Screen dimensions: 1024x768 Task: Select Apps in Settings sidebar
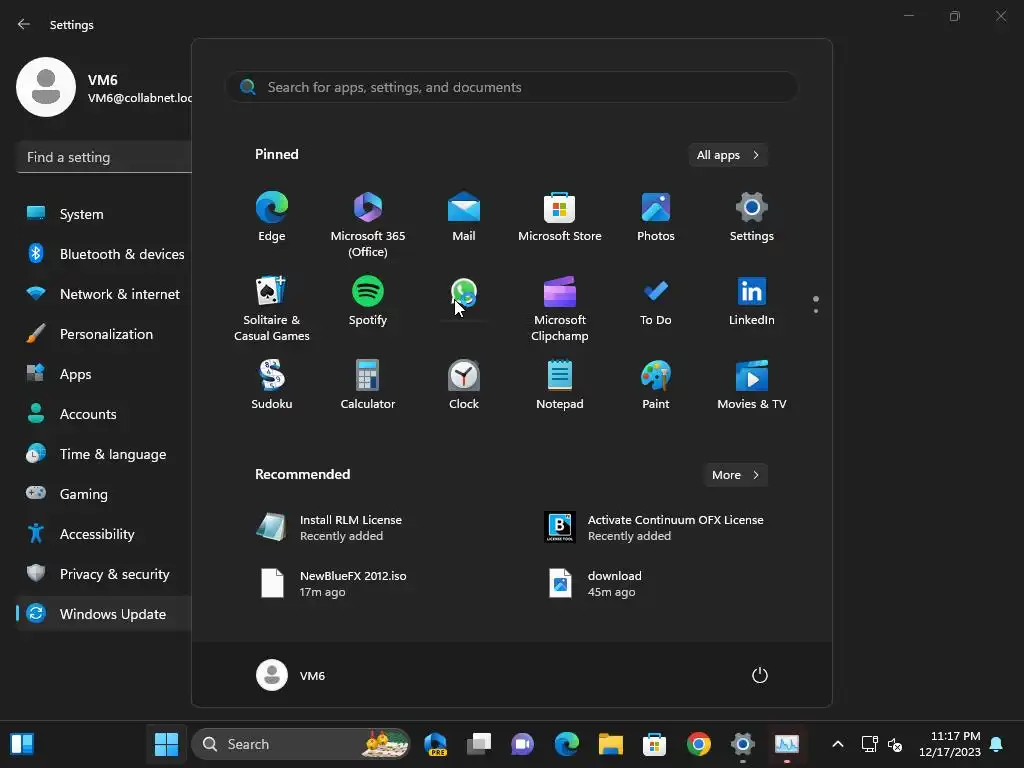(x=104, y=374)
